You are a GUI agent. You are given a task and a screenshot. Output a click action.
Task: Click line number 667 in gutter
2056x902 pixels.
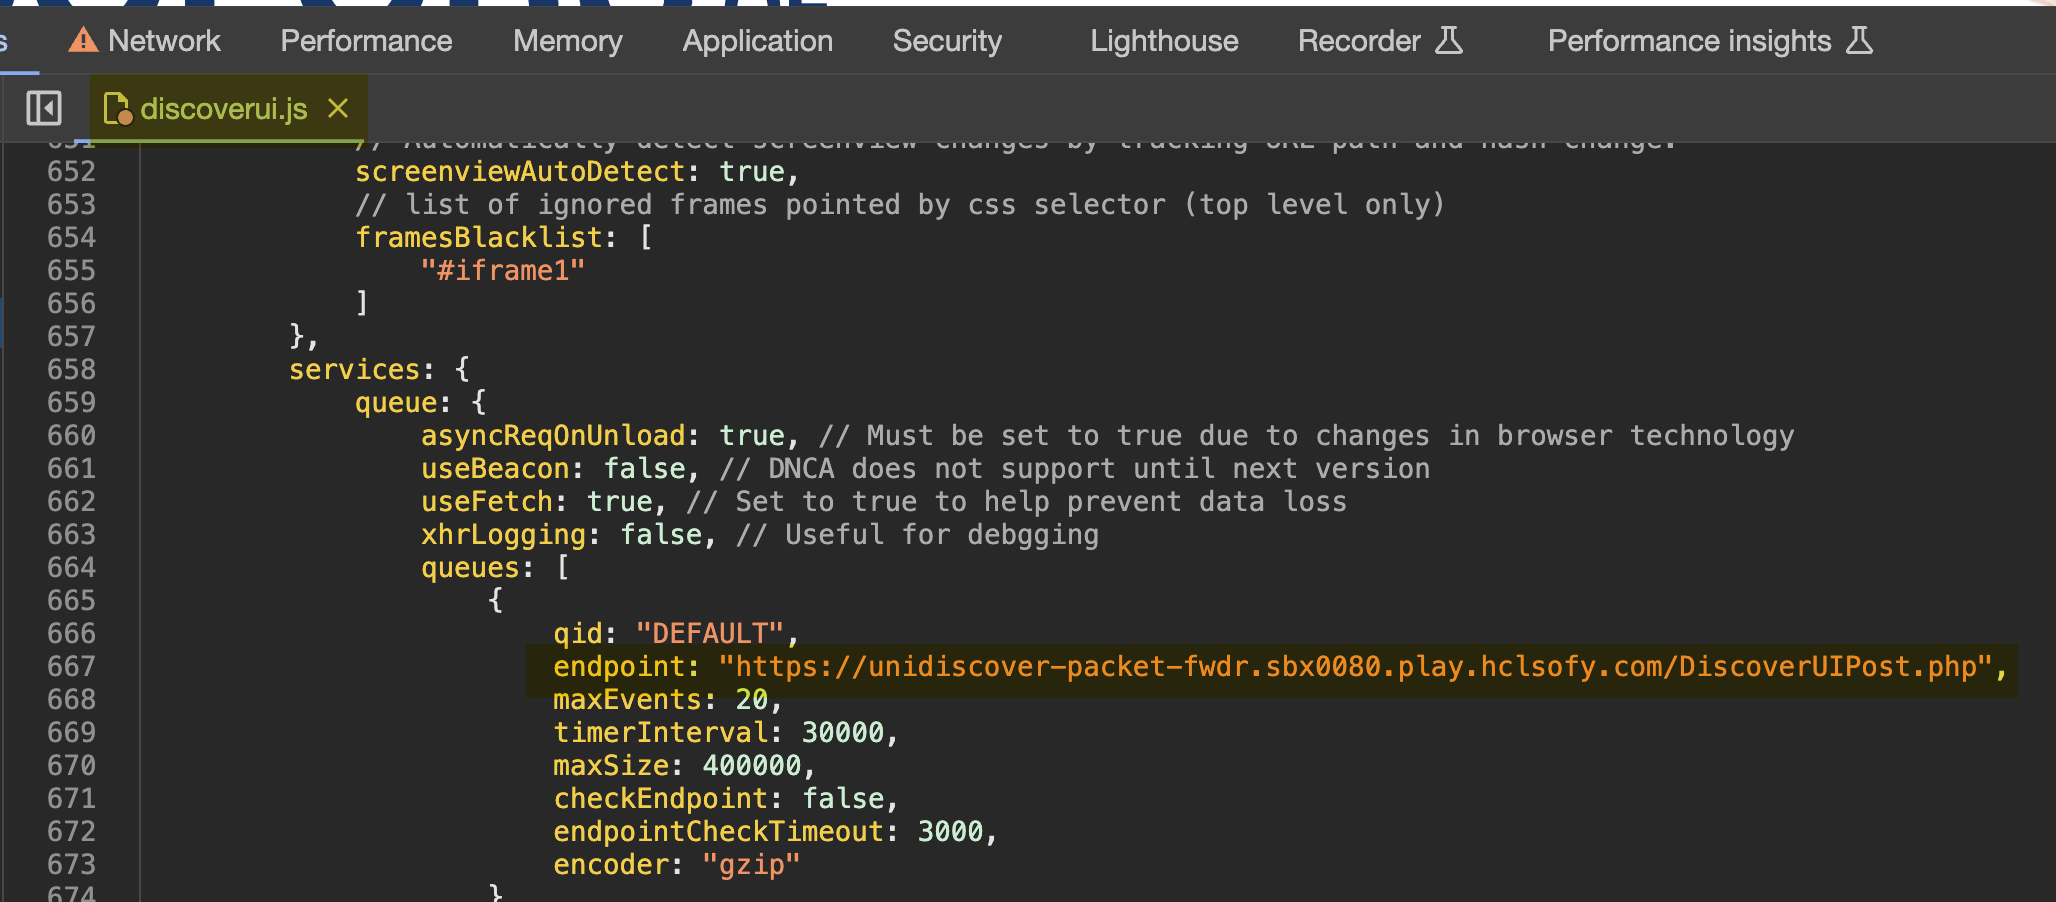71,667
